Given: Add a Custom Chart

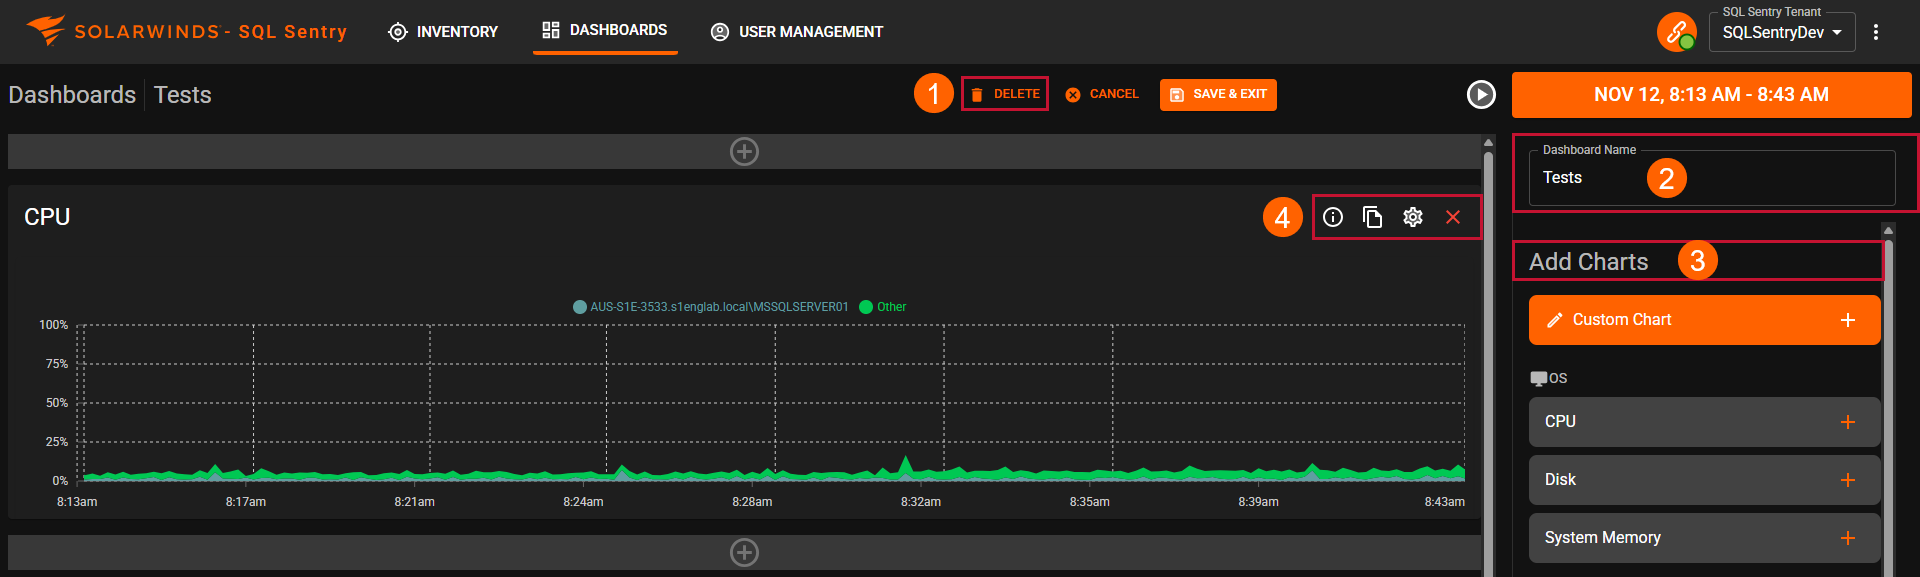Looking at the screenshot, I should 1704,320.
